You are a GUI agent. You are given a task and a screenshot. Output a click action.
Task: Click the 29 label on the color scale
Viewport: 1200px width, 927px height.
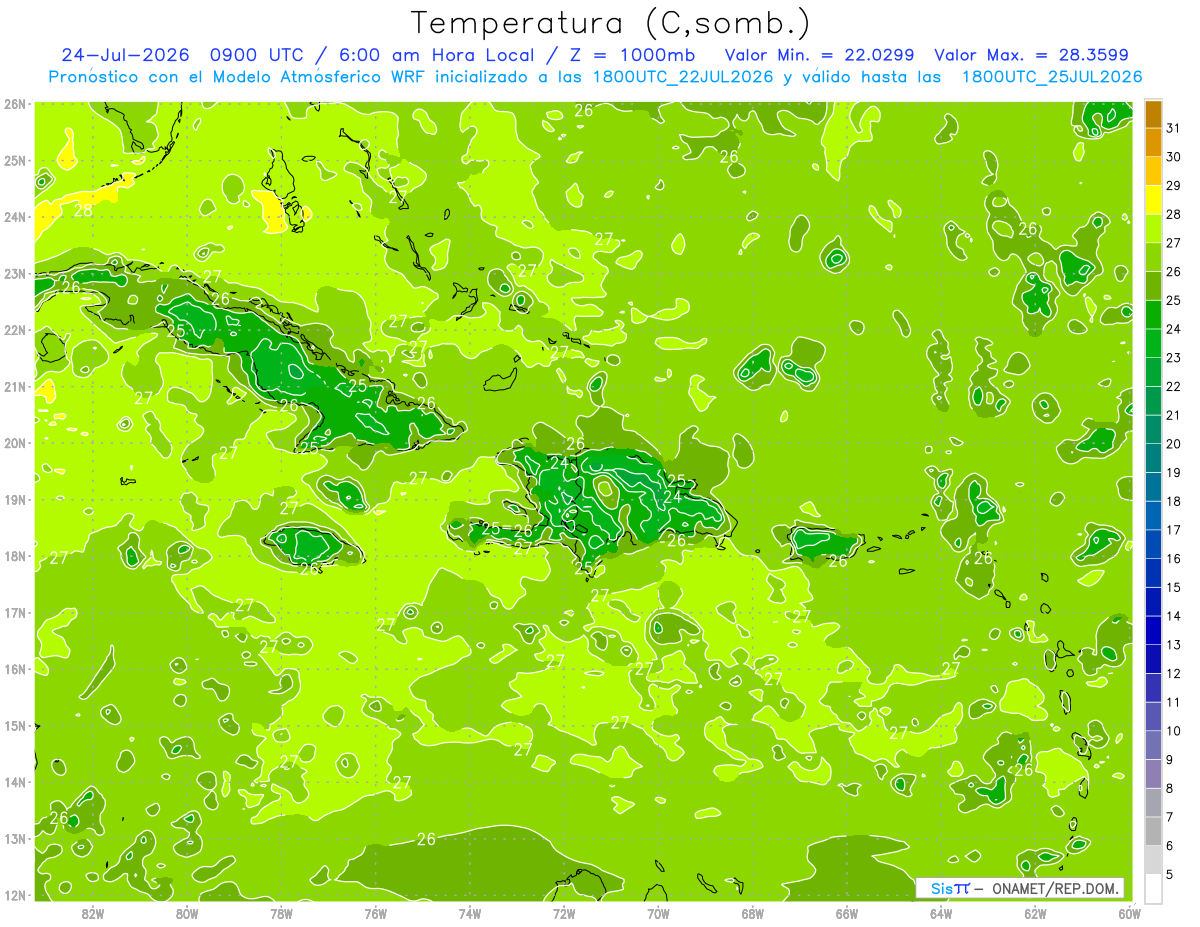1173,185
